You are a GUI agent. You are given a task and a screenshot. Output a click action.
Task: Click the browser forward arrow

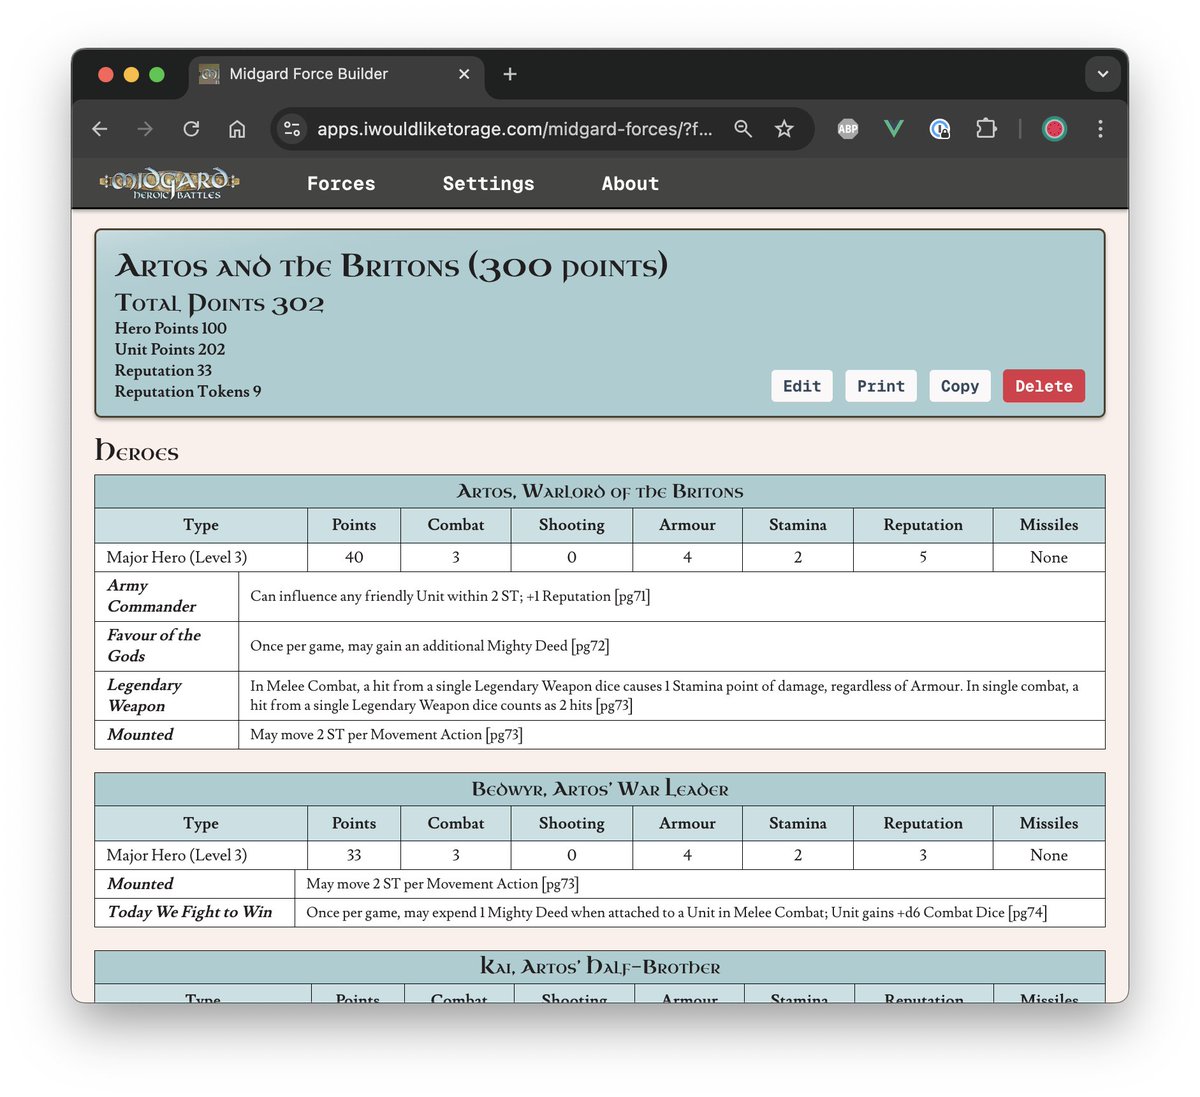pos(146,129)
